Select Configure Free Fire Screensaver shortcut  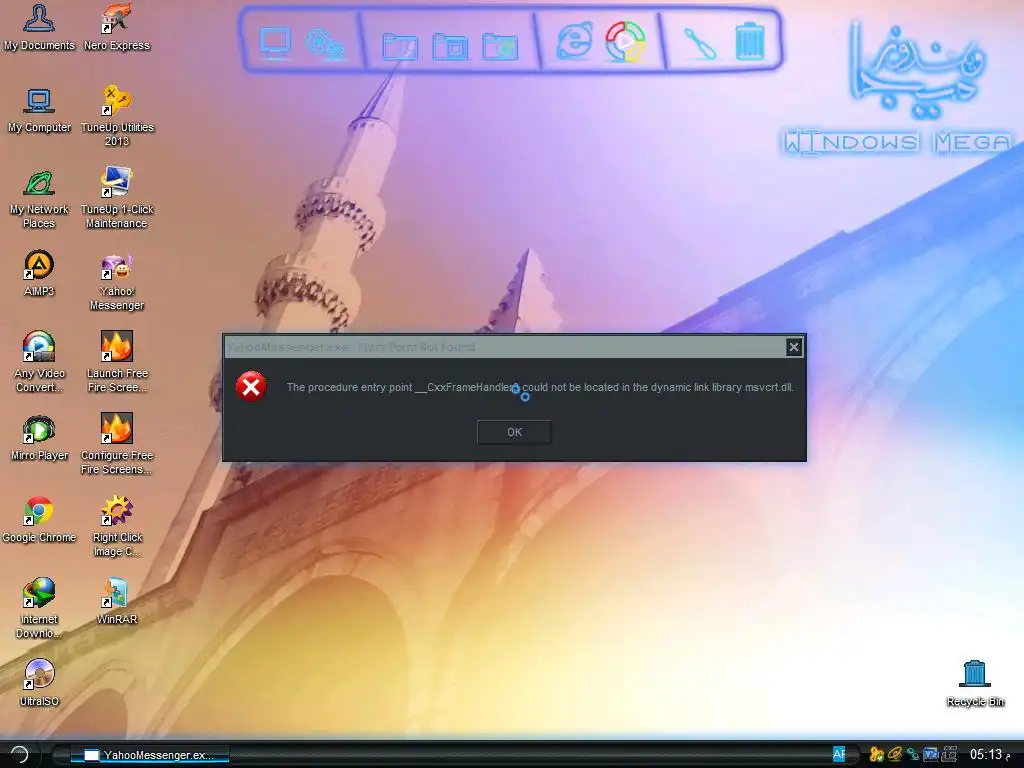pyautogui.click(x=117, y=445)
